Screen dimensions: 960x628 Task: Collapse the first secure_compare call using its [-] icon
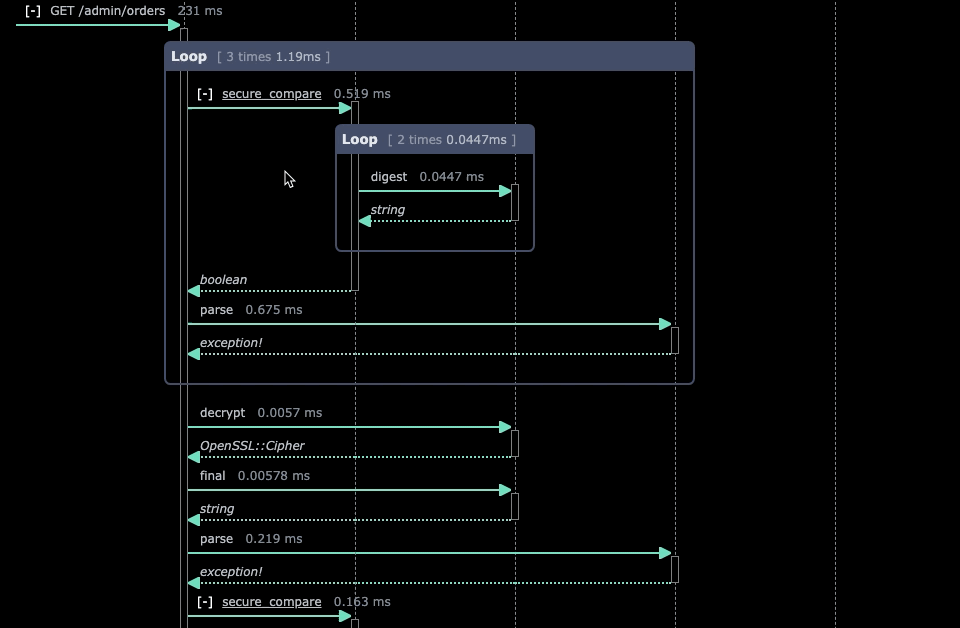206,93
